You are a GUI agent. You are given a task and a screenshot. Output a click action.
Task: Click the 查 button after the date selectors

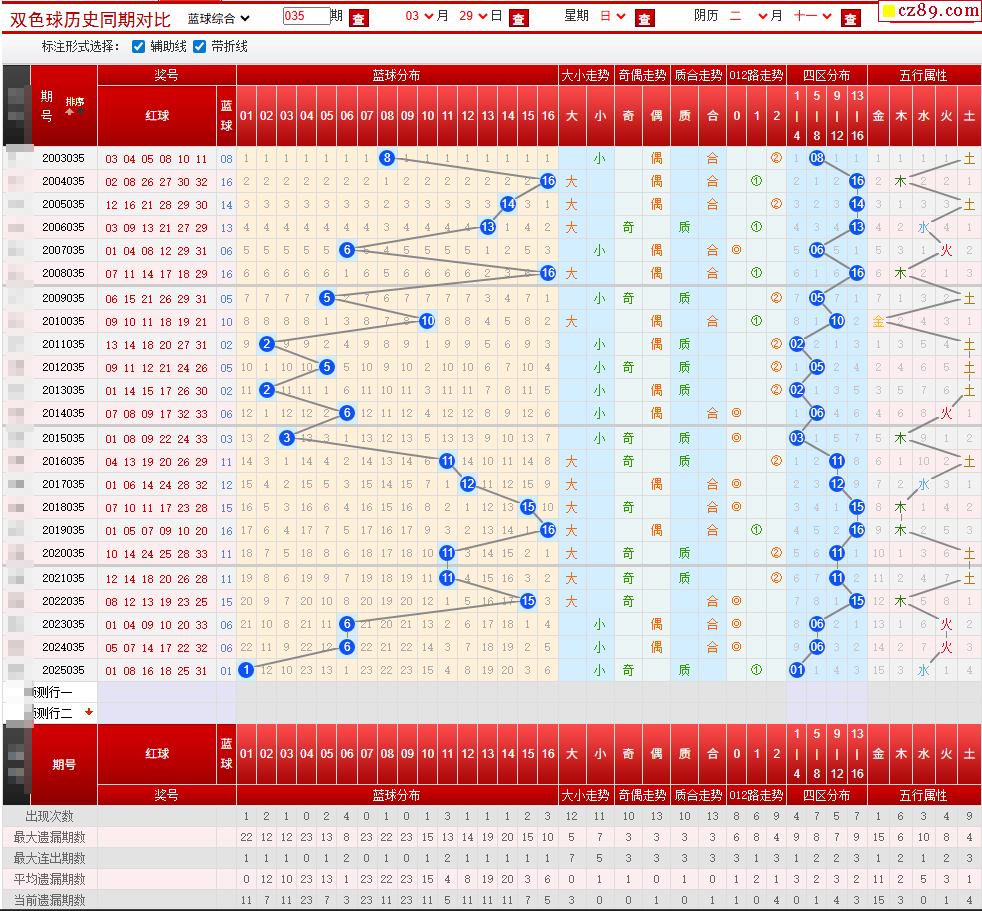[x=518, y=18]
